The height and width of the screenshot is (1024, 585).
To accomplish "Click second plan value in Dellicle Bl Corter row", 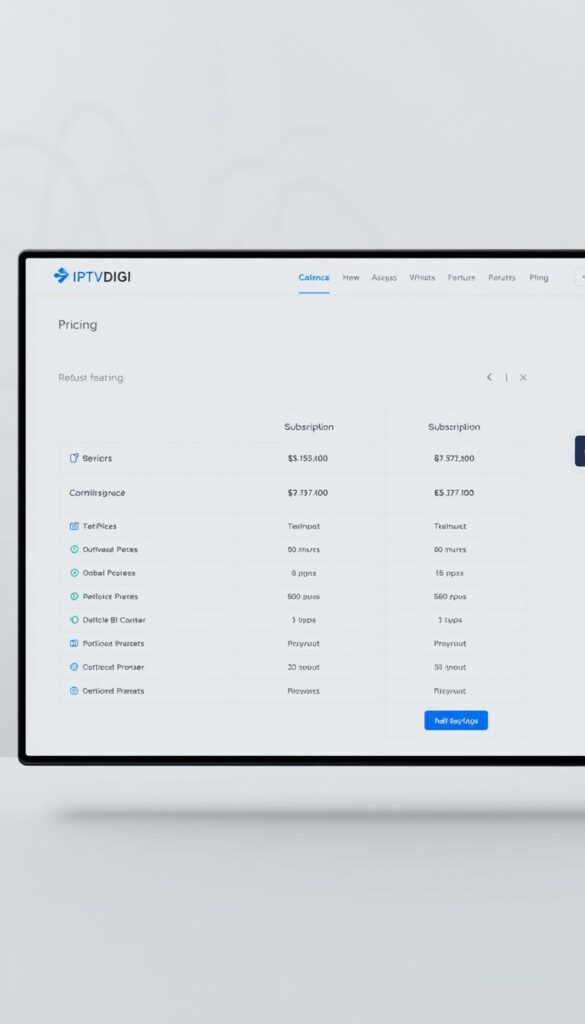I will coord(450,620).
